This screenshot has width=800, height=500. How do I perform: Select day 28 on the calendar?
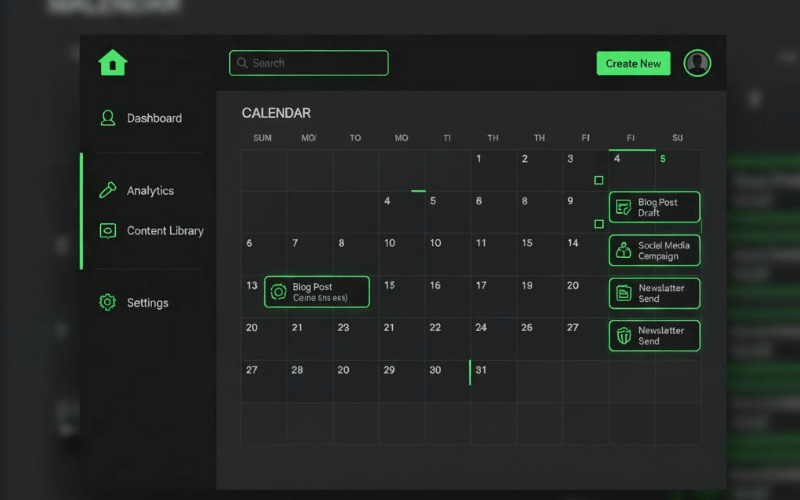click(x=297, y=370)
